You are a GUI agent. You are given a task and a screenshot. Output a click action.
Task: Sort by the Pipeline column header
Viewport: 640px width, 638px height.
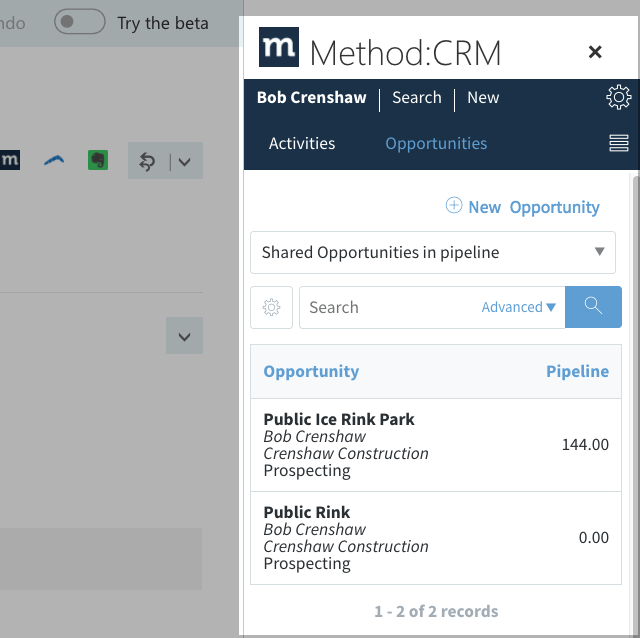(x=577, y=371)
